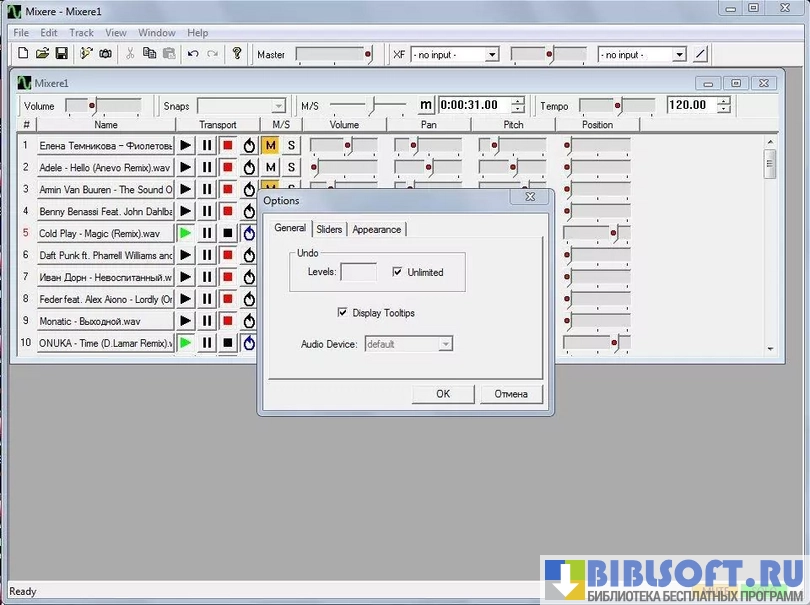Image resolution: width=810 pixels, height=605 pixels.
Task: Click the Undo arrow in the toolbar
Action: pyautogui.click(x=192, y=53)
